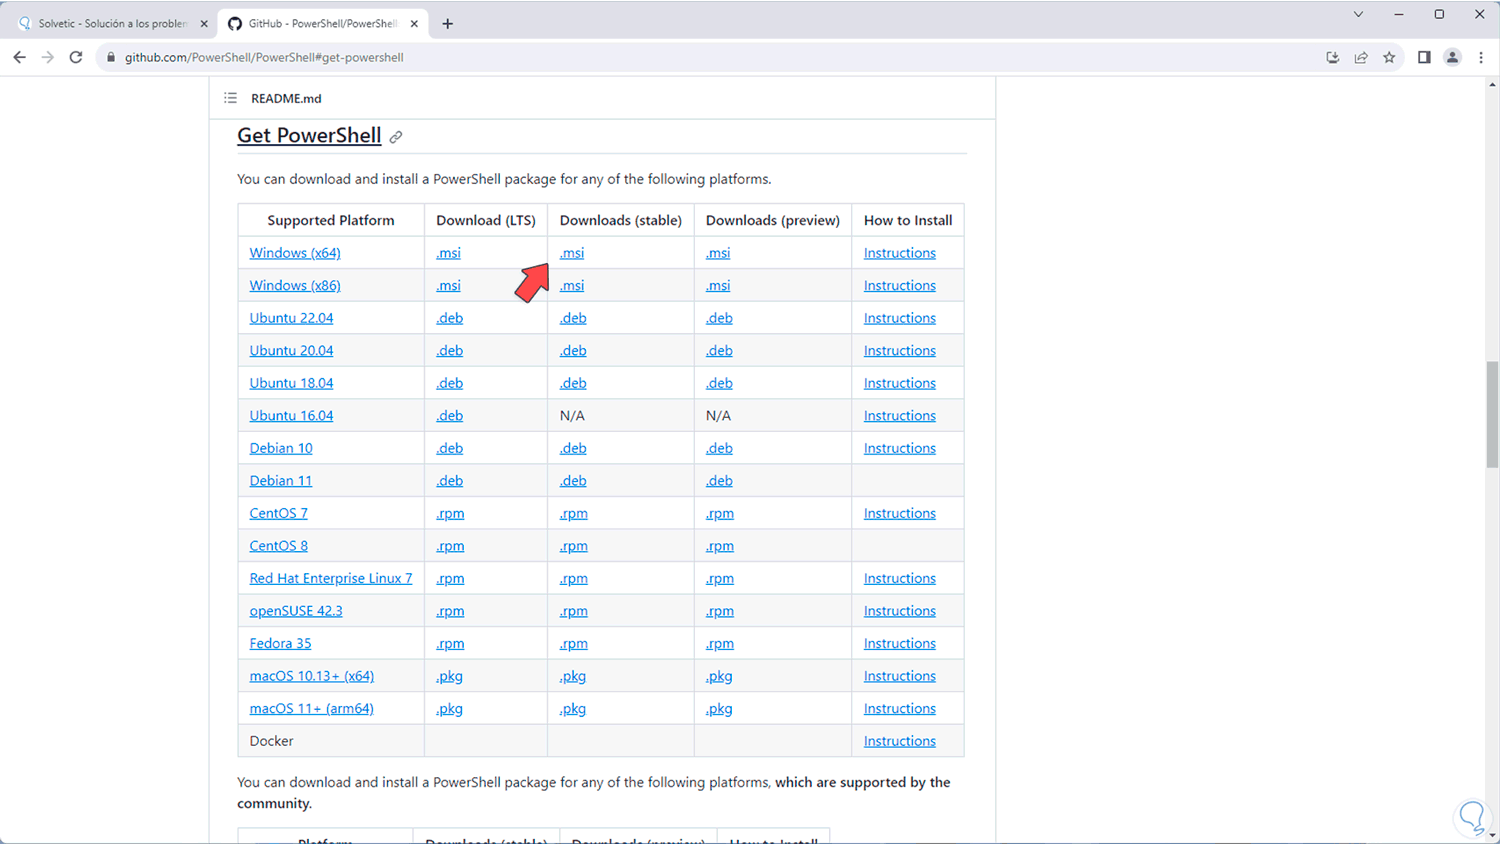The height and width of the screenshot is (844, 1500).
Task: Switch to the Solvetic tab
Action: (112, 24)
